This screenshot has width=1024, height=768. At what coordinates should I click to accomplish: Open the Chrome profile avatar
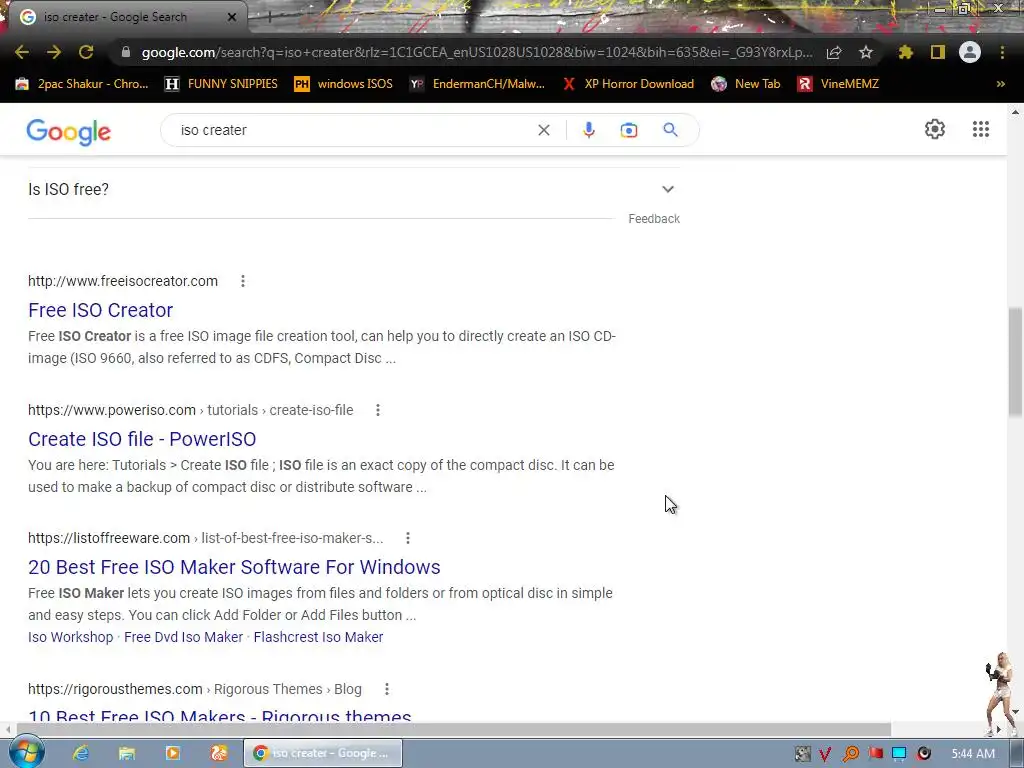point(970,52)
